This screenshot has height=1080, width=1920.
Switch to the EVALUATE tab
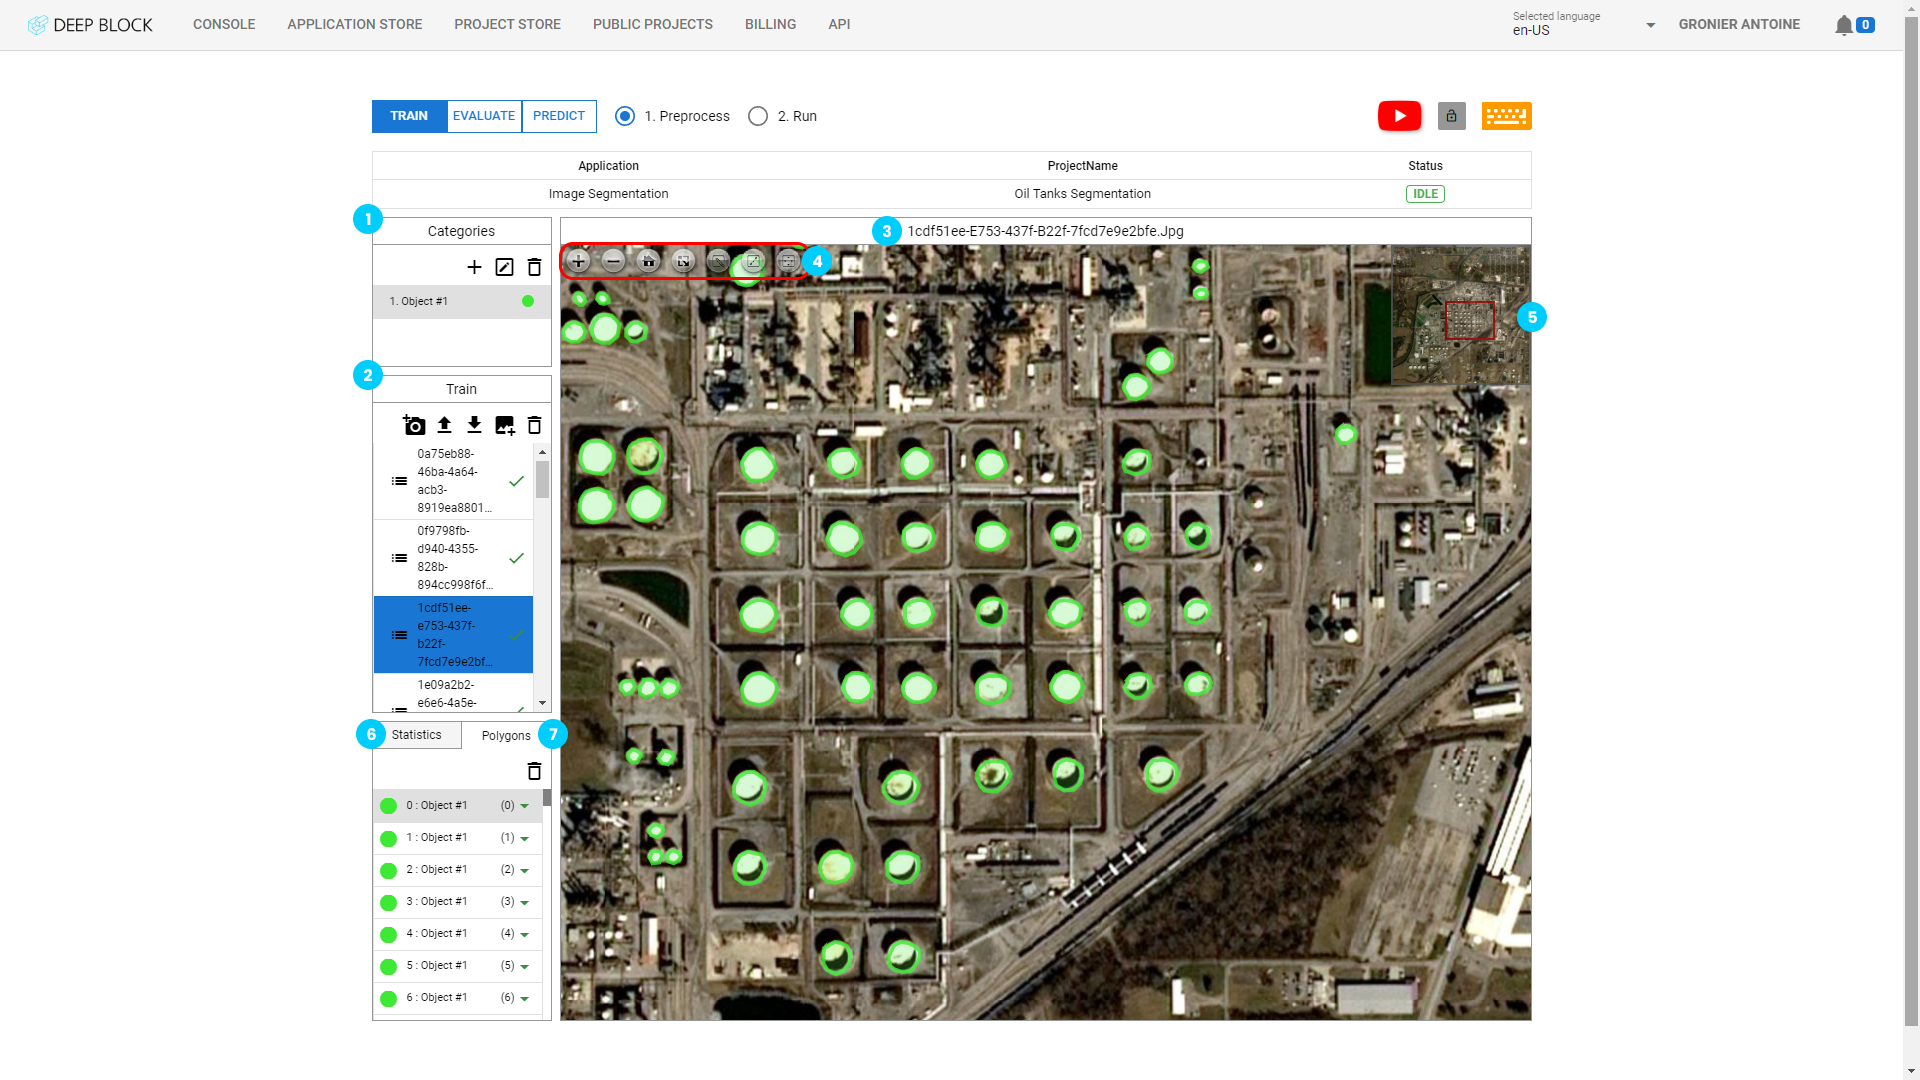(484, 116)
